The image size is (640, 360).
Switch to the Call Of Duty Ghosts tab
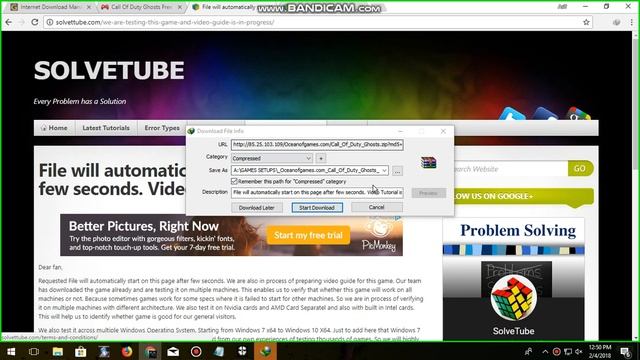tap(141, 7)
